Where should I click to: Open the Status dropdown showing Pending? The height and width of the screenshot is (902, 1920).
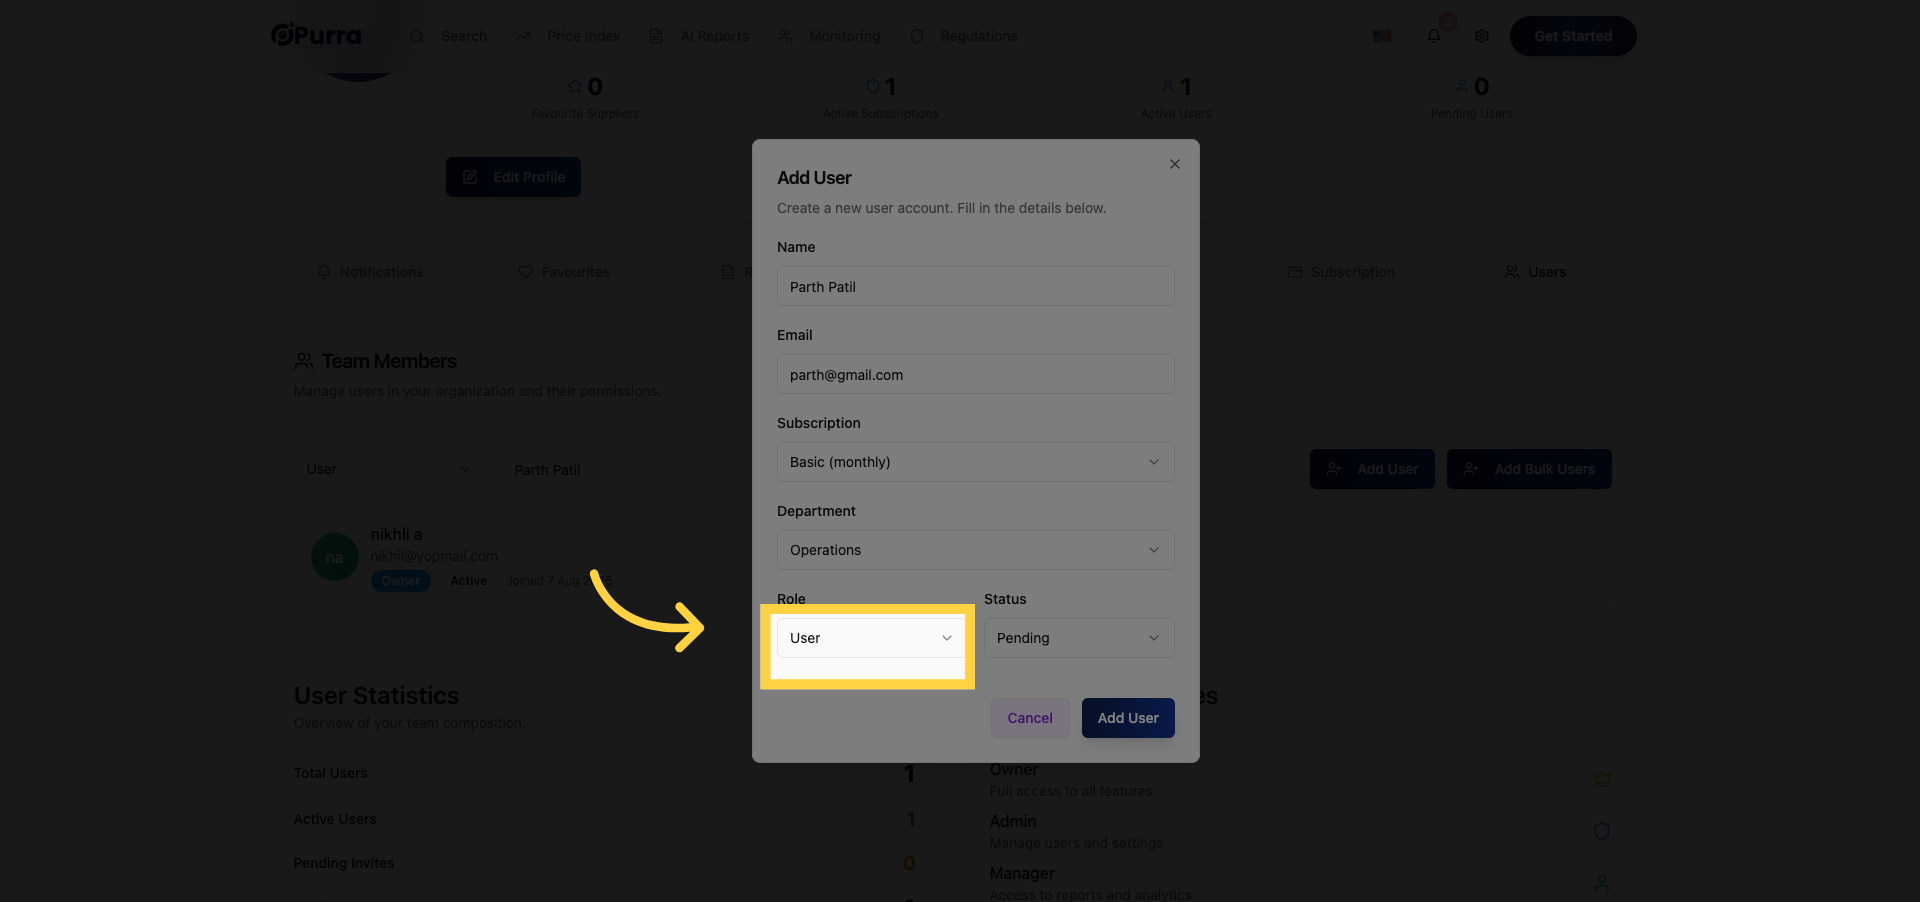pos(1079,638)
